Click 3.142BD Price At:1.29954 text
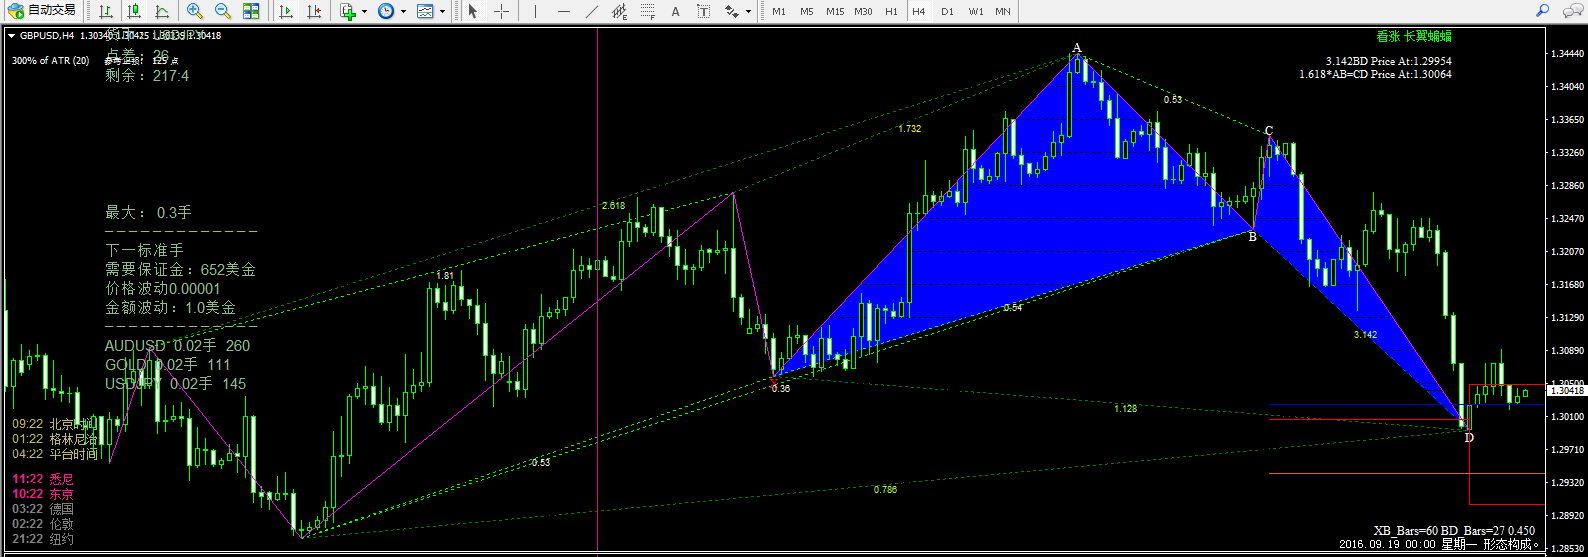The width and height of the screenshot is (1588, 557). click(1389, 61)
